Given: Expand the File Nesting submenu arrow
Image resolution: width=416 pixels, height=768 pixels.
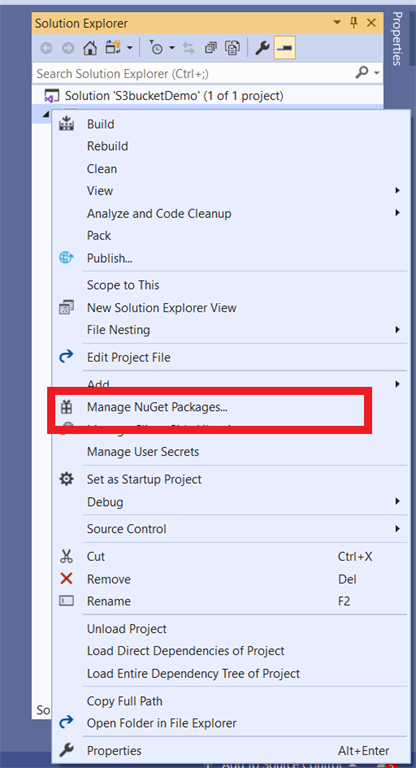Looking at the screenshot, I should 397,330.
